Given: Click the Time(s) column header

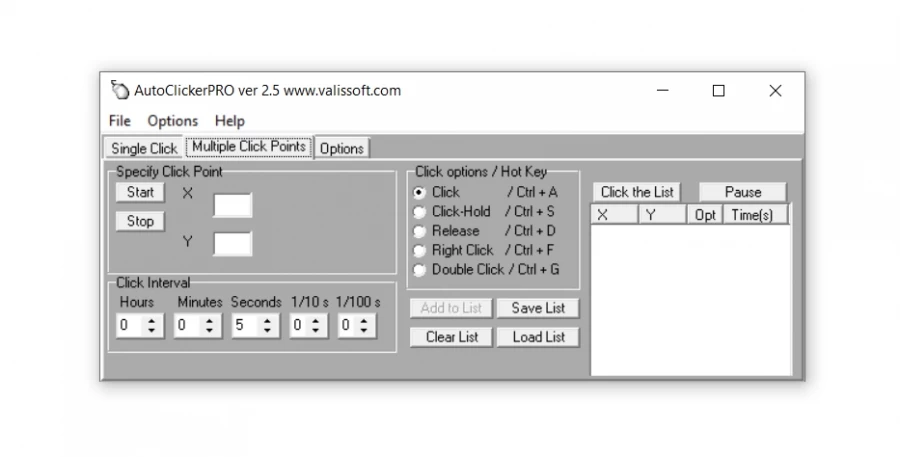Looking at the screenshot, I should pyautogui.click(x=755, y=215).
